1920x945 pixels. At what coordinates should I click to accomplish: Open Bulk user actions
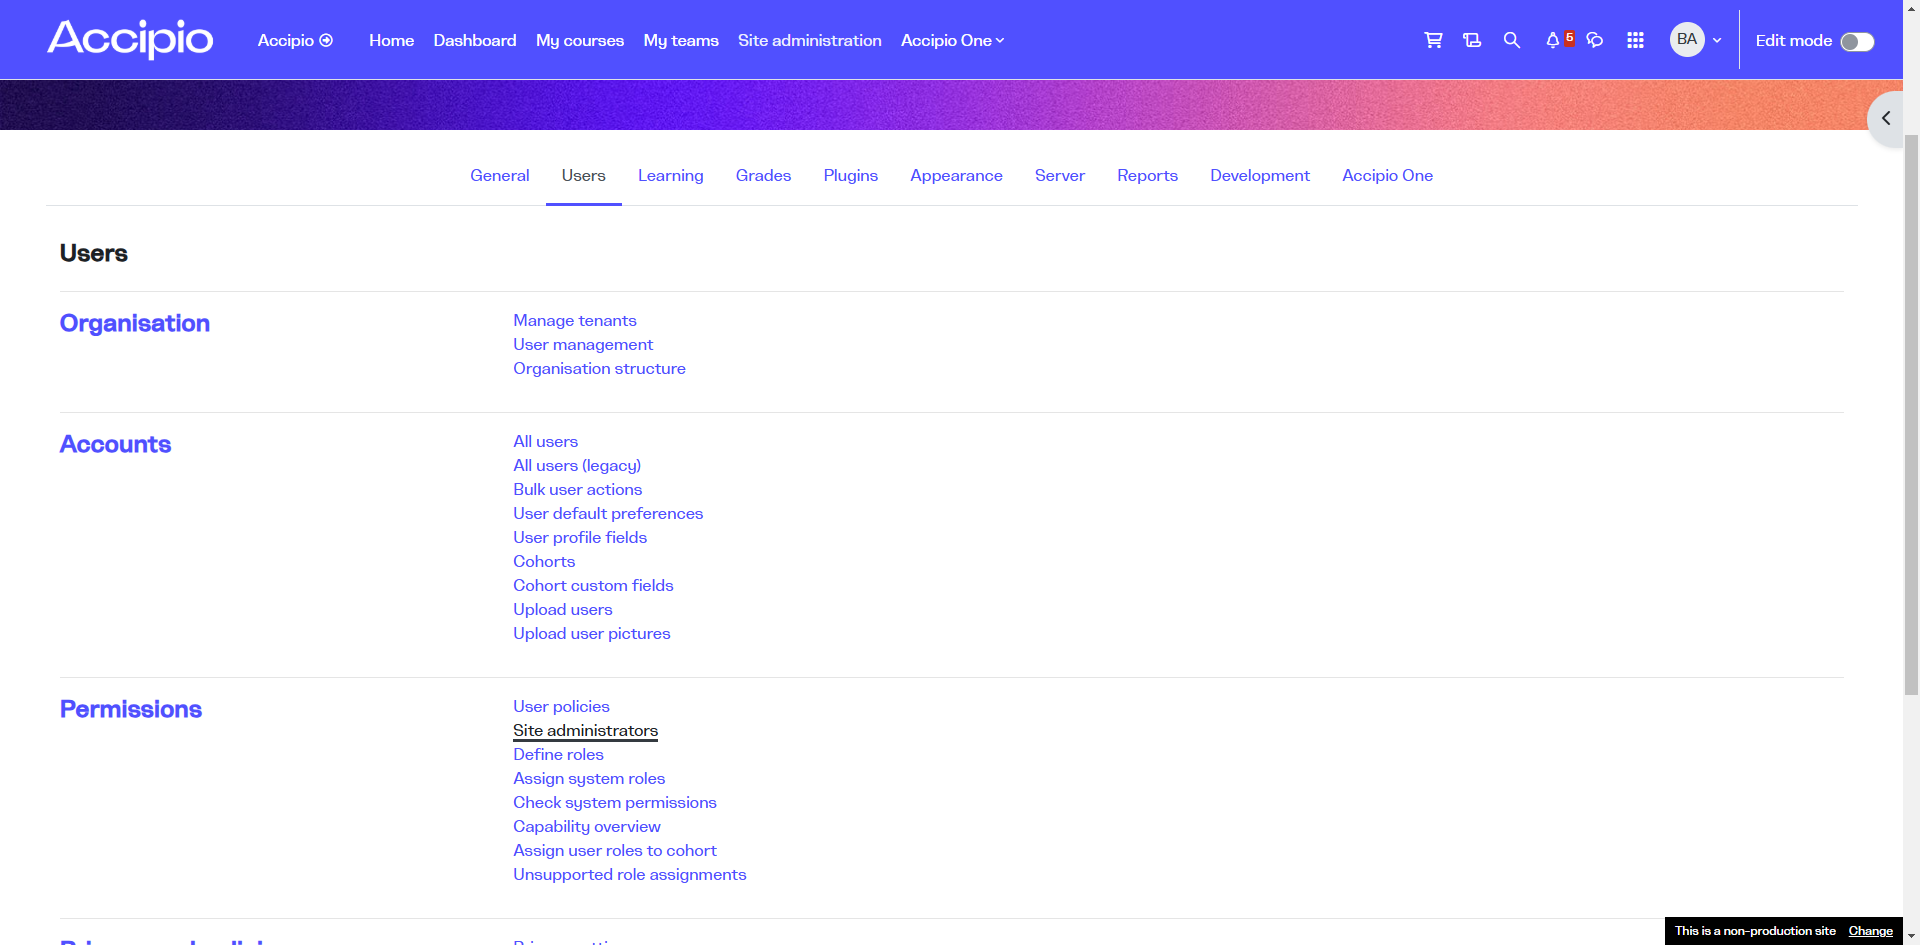point(578,489)
